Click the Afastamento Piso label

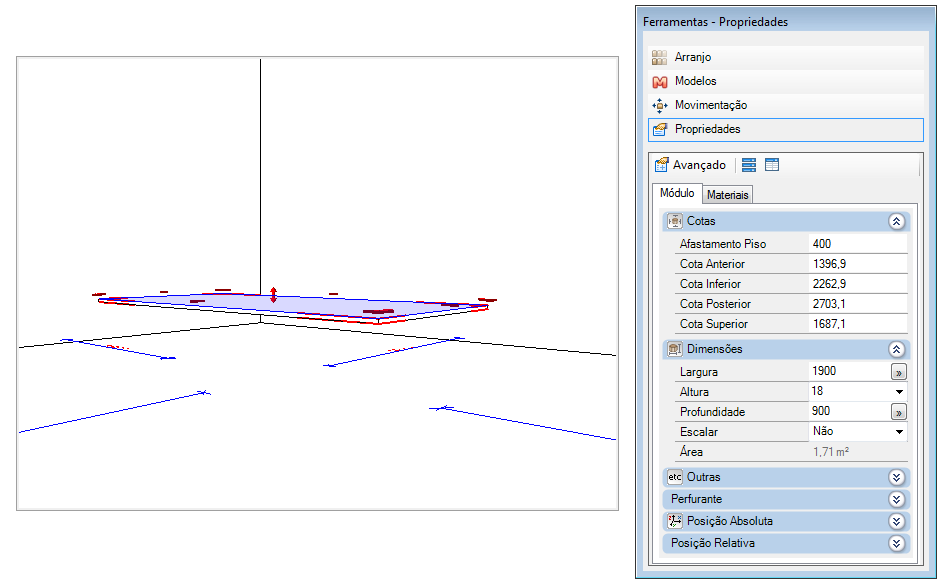click(x=723, y=244)
